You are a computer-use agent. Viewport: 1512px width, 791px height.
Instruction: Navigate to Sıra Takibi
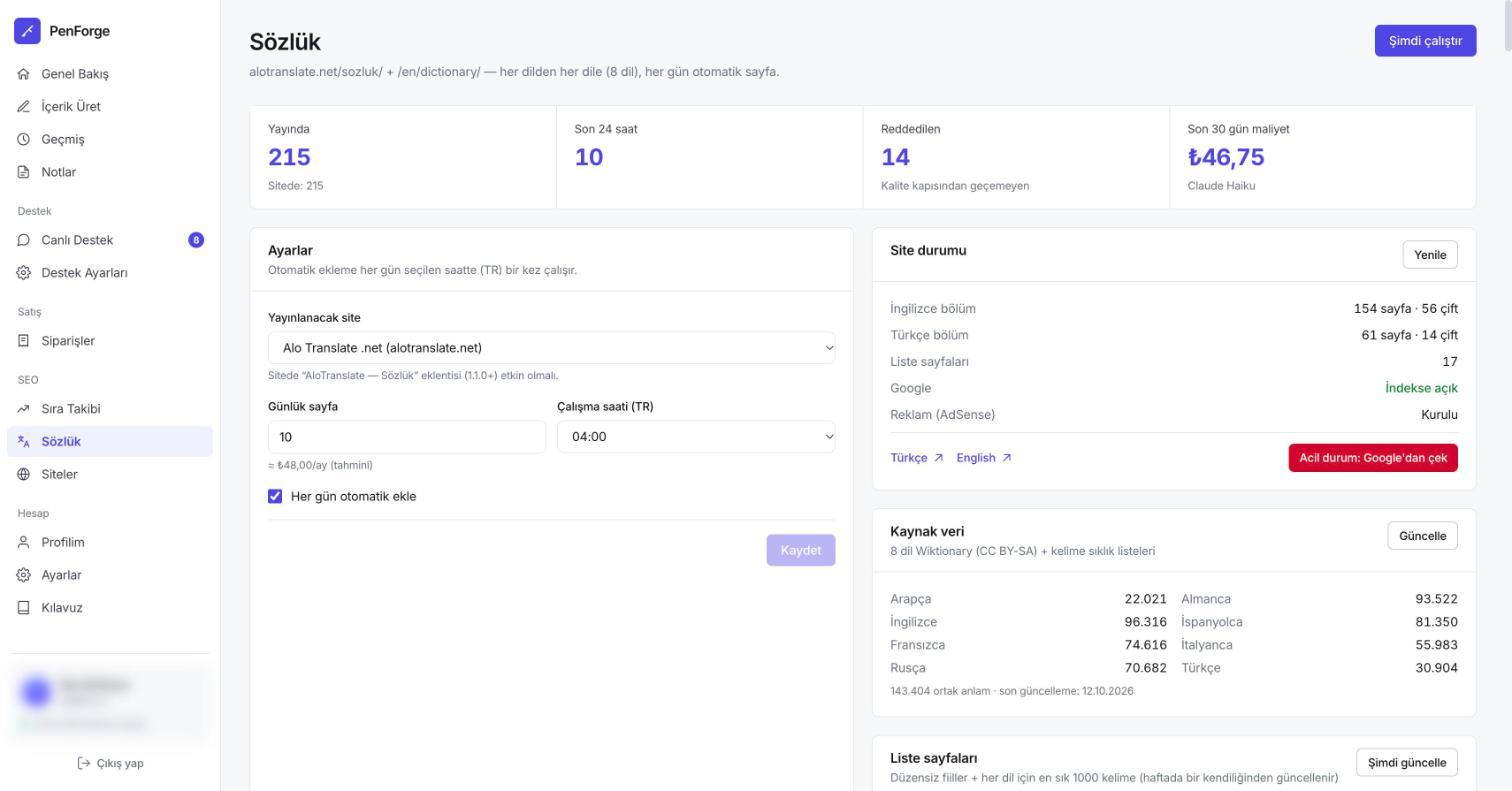point(110,409)
